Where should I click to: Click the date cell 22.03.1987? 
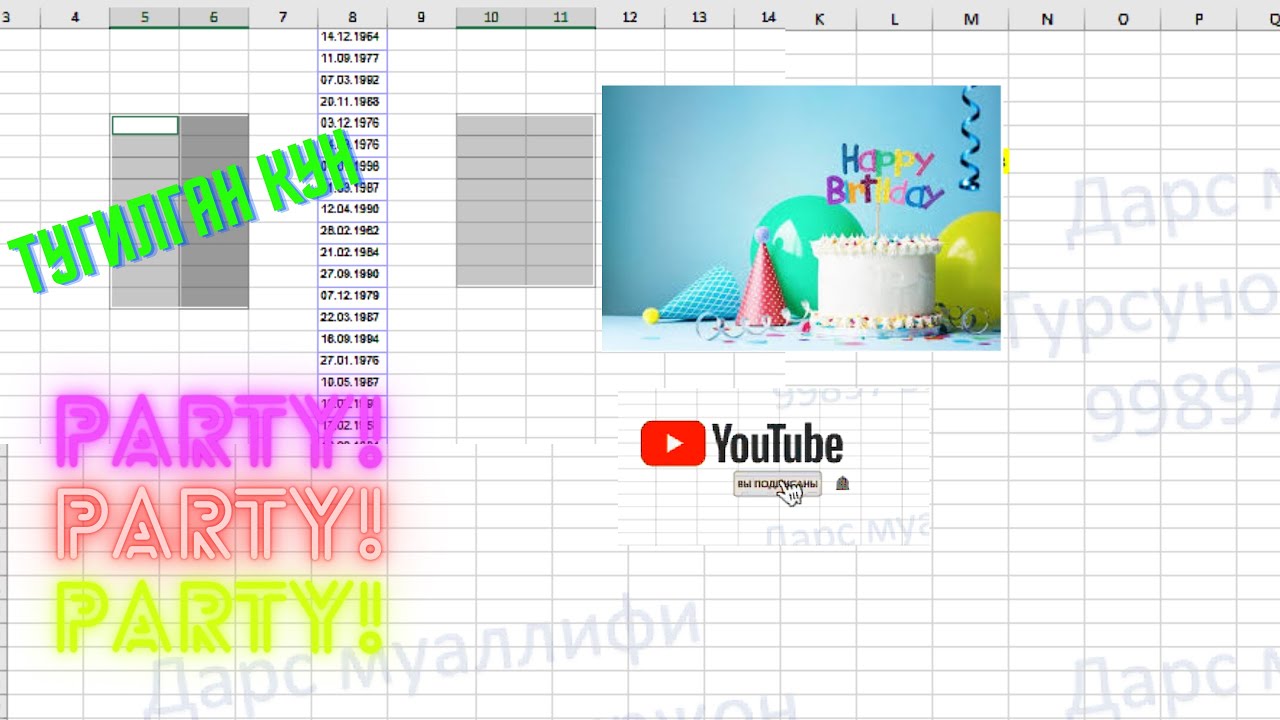(x=352, y=318)
